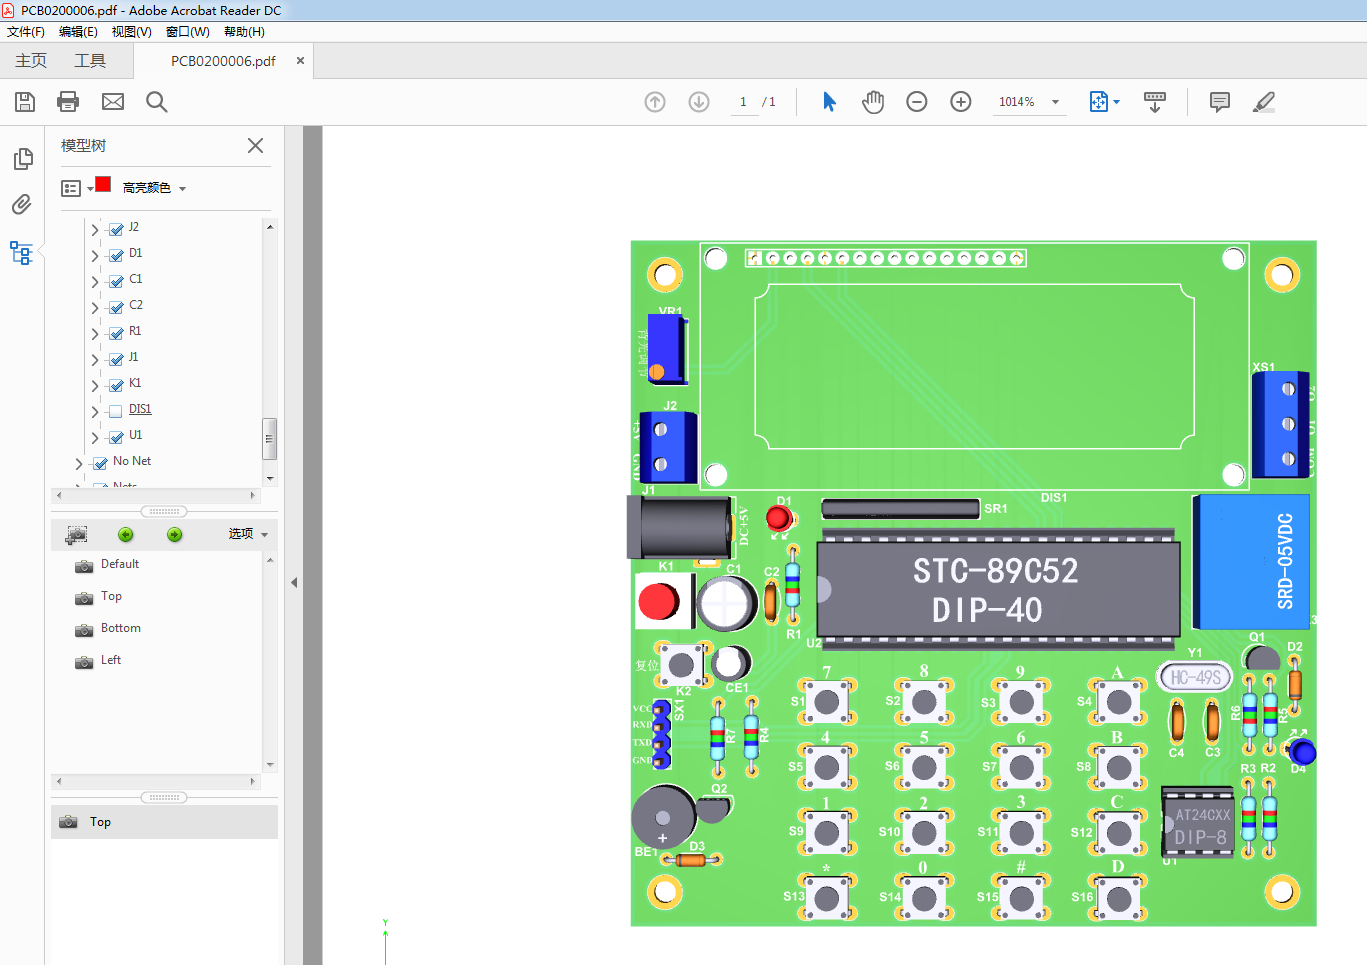Close the PCB0200006.pdf tab
The image size is (1367, 965).
[300, 61]
